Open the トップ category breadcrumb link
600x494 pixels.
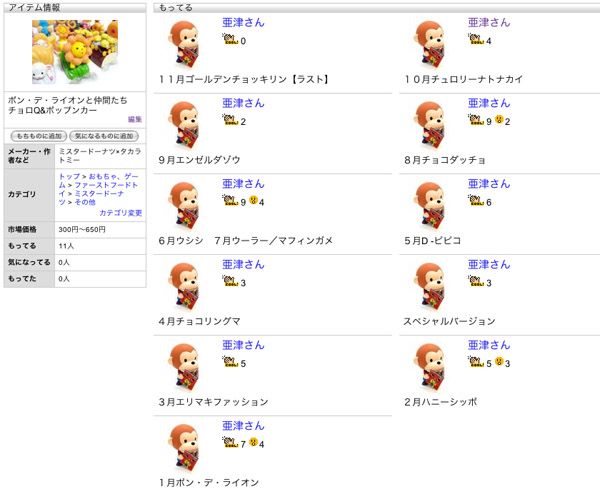69,176
